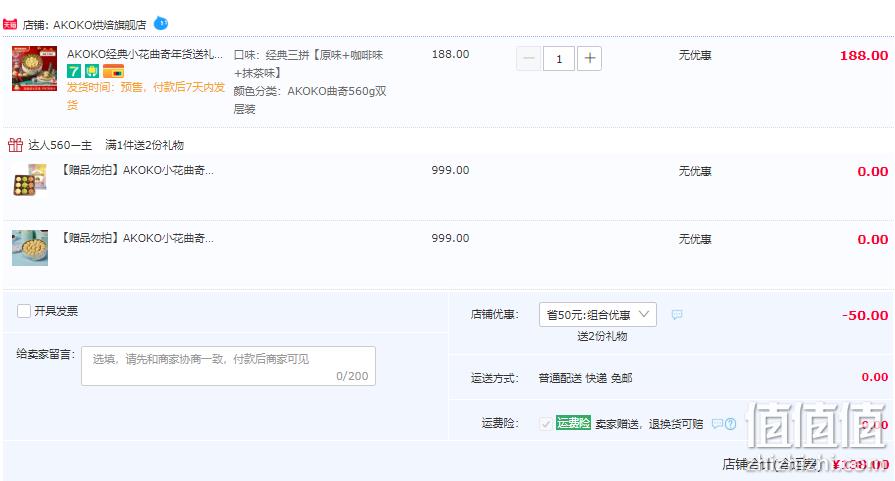Decrease quantity with the minus button

pos(529,58)
